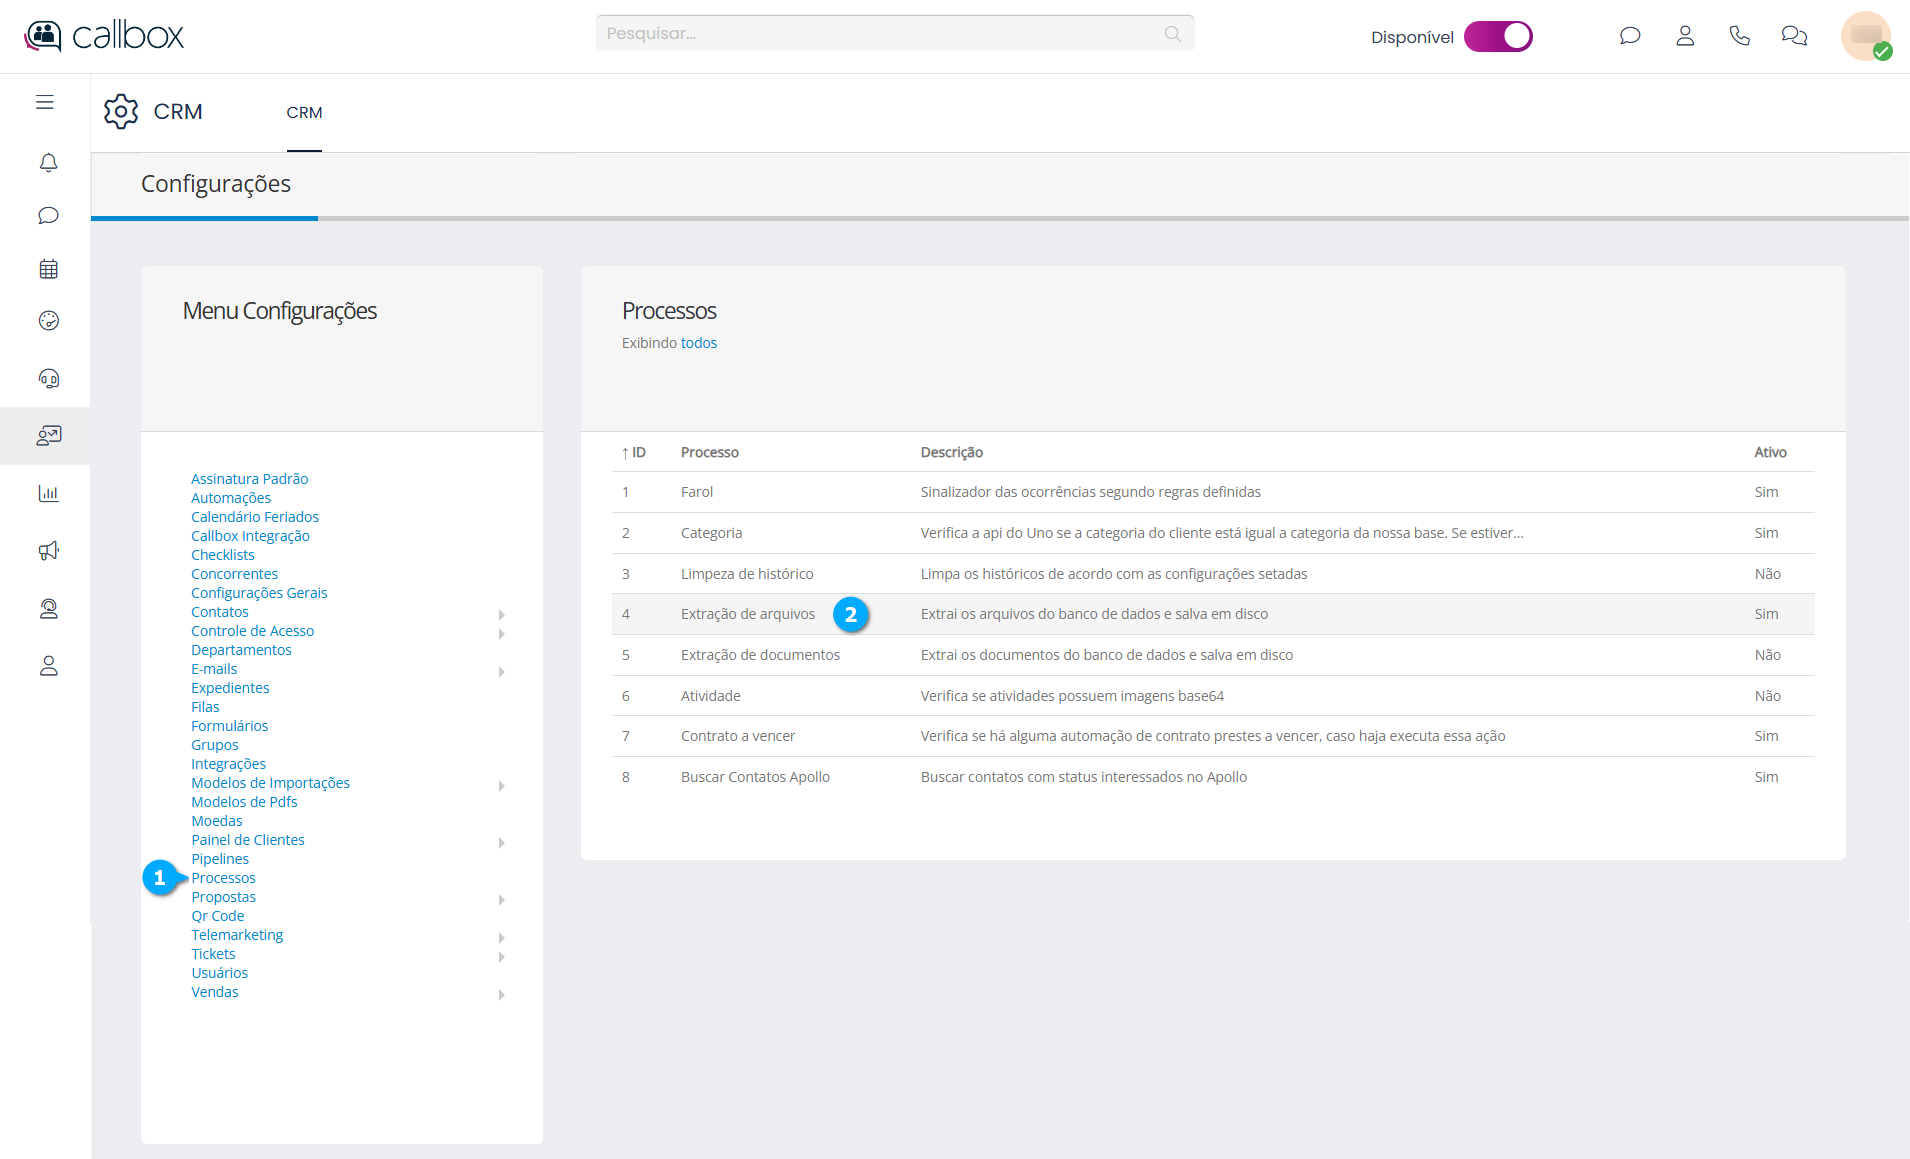Expand the Contatos submenu arrow

click(501, 614)
